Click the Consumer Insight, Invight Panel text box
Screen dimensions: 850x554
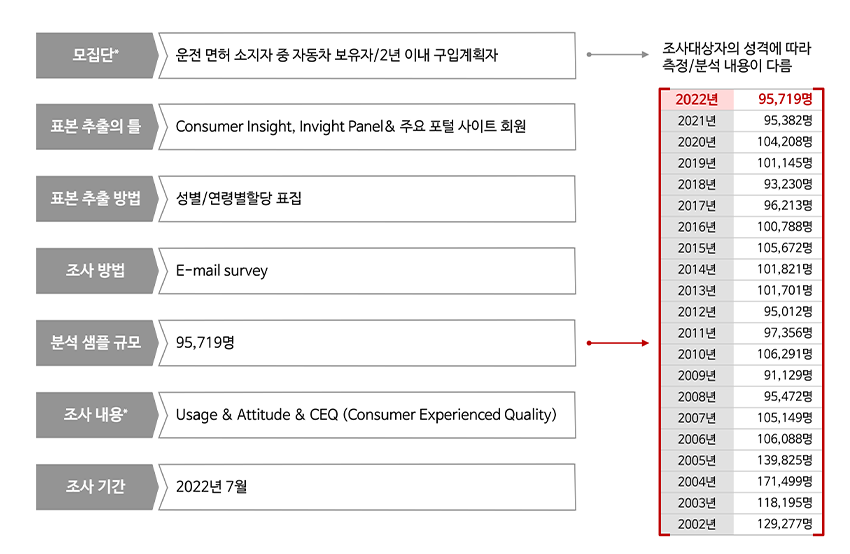tap(367, 127)
